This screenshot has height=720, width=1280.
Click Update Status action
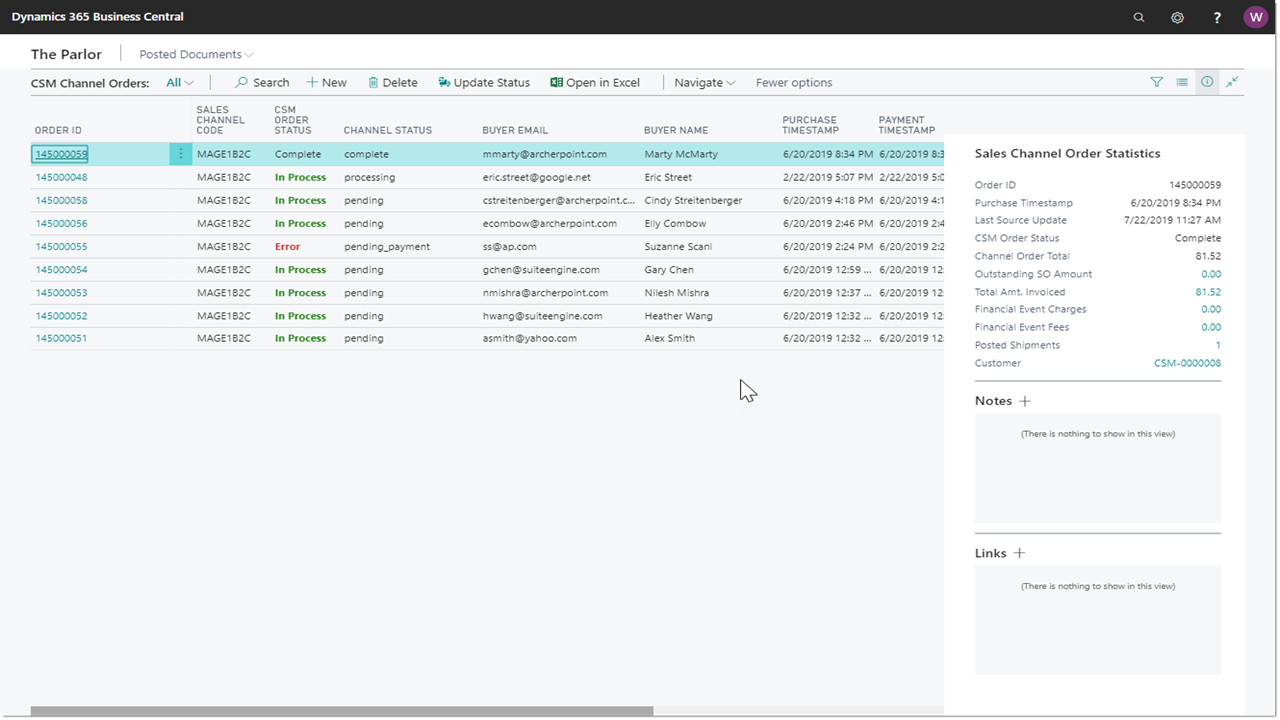click(x=484, y=83)
